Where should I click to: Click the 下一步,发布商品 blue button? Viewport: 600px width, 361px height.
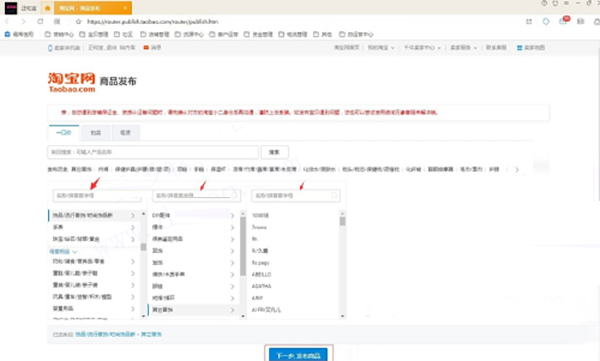point(298,355)
